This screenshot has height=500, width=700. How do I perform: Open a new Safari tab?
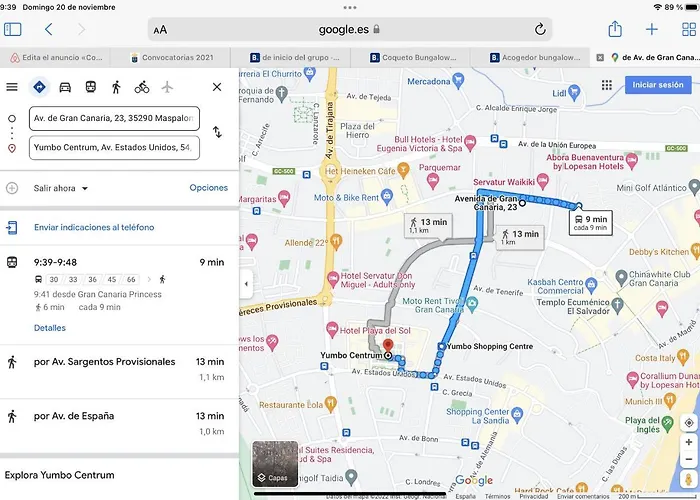tap(652, 29)
